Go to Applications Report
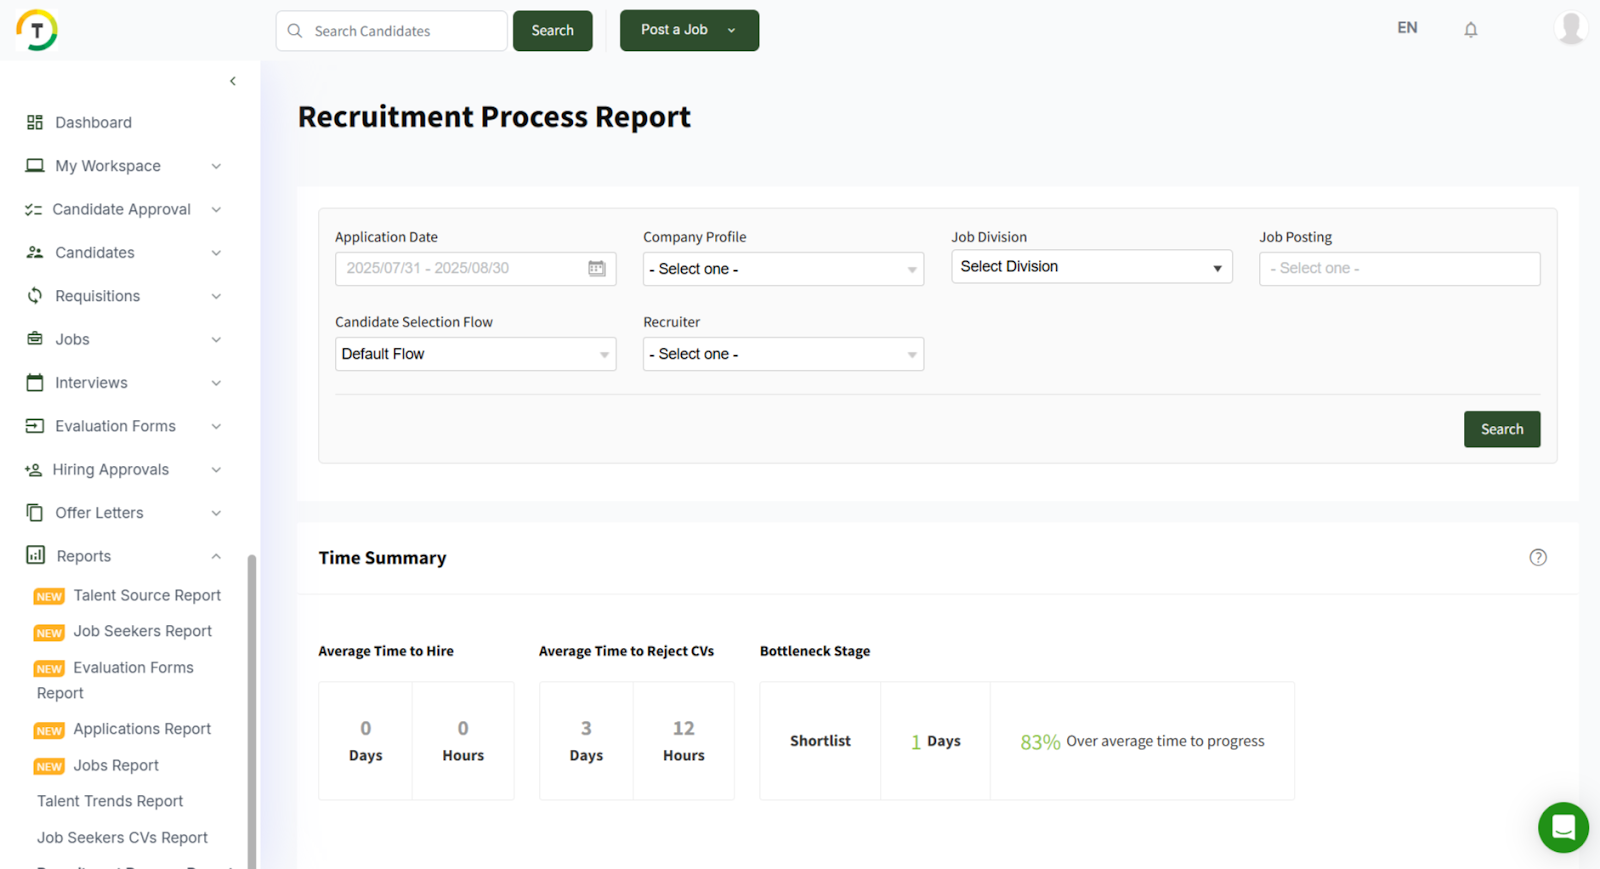This screenshot has width=1600, height=869. click(142, 729)
